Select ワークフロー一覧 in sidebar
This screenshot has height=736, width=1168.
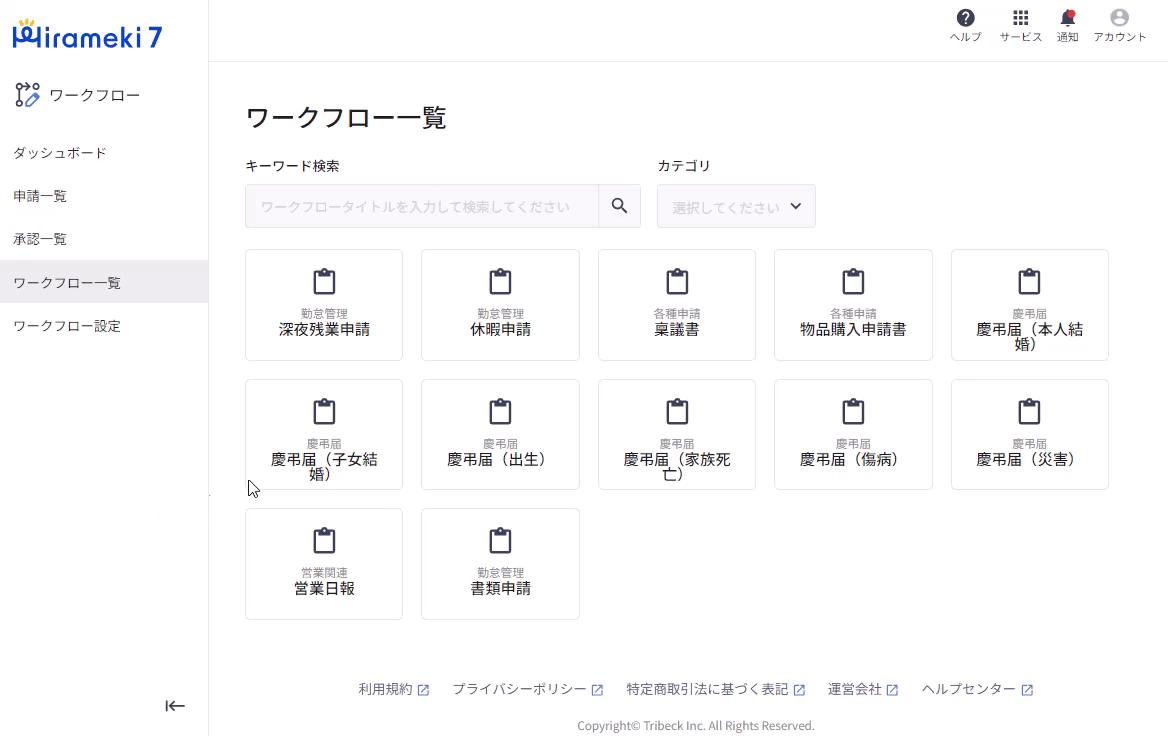click(104, 282)
